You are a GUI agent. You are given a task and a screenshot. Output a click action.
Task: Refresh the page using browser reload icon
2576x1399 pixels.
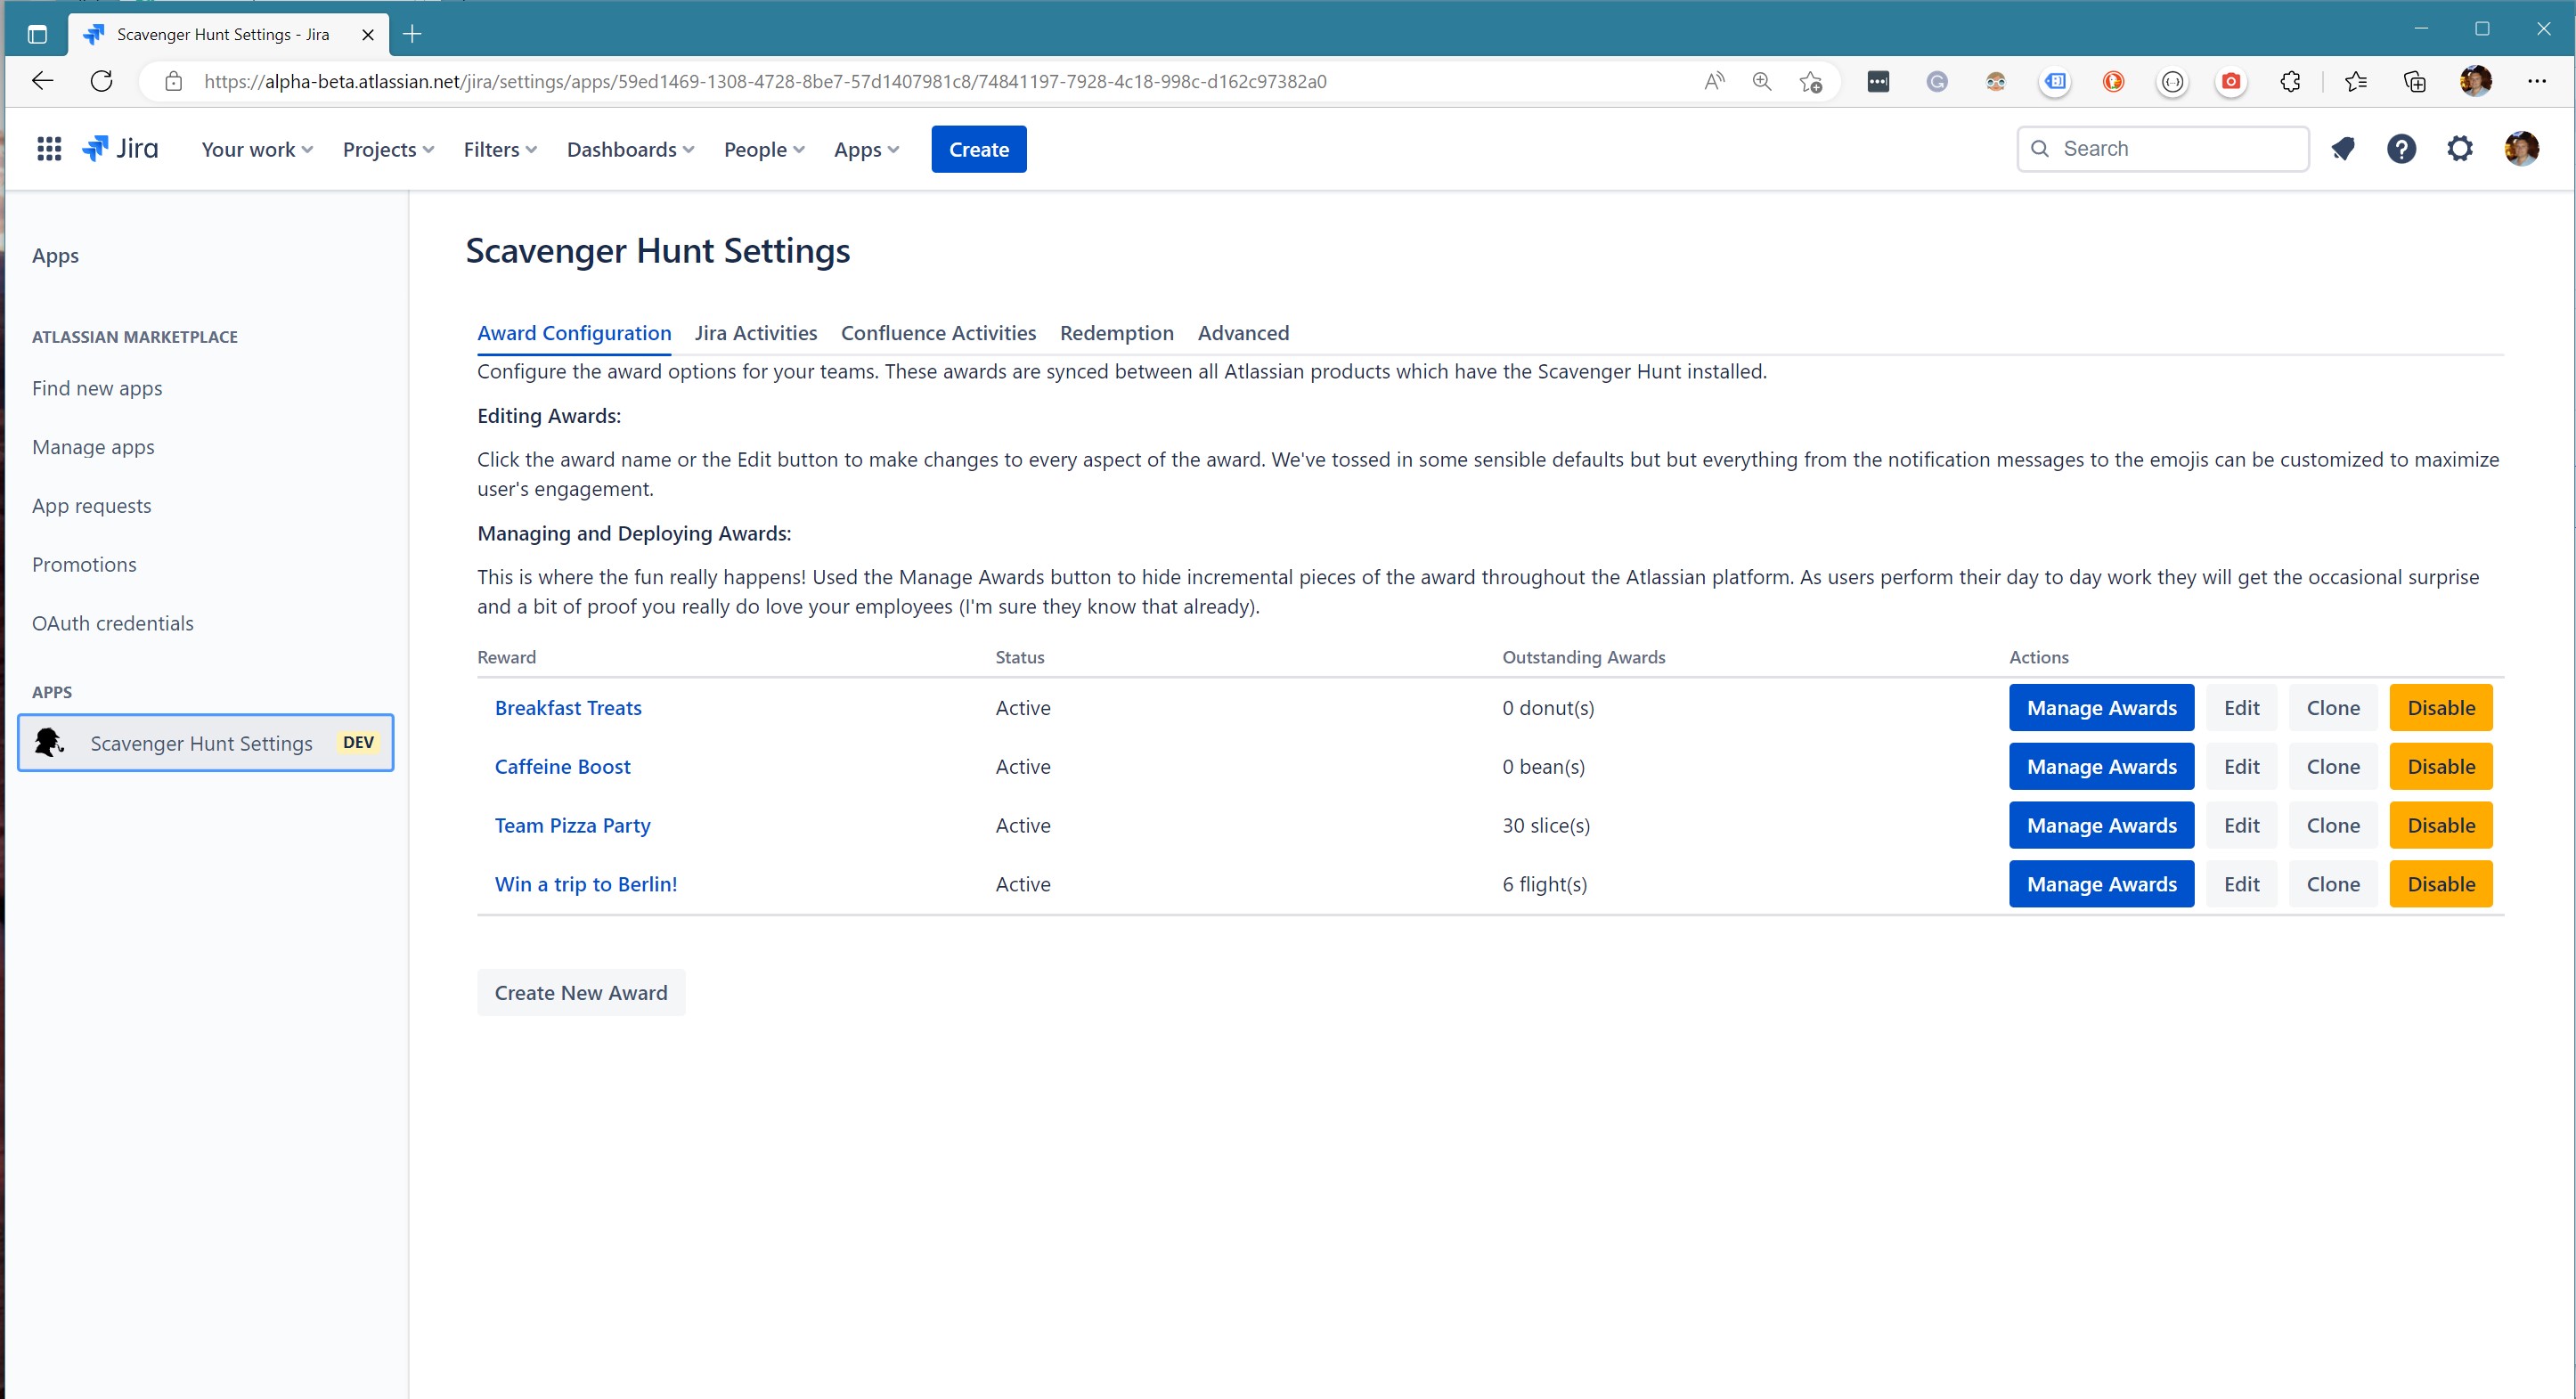click(101, 81)
